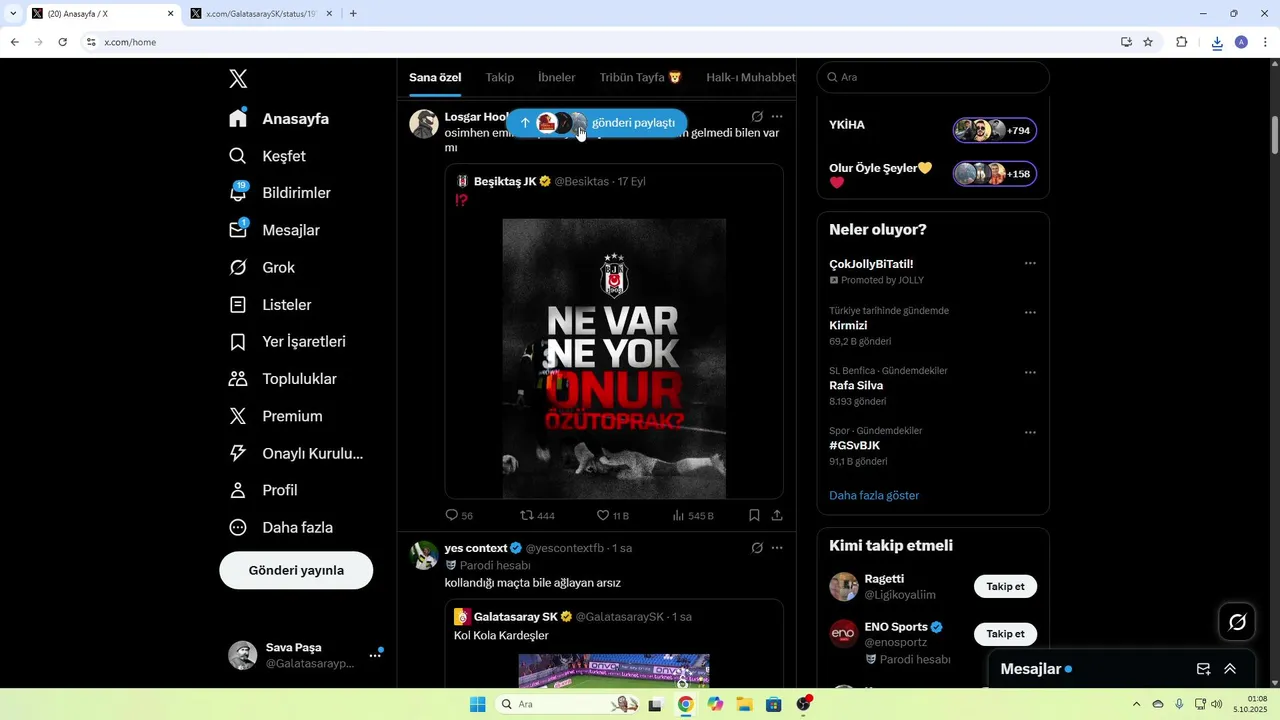Expand the Mesajlar dock chevron

(1230, 669)
